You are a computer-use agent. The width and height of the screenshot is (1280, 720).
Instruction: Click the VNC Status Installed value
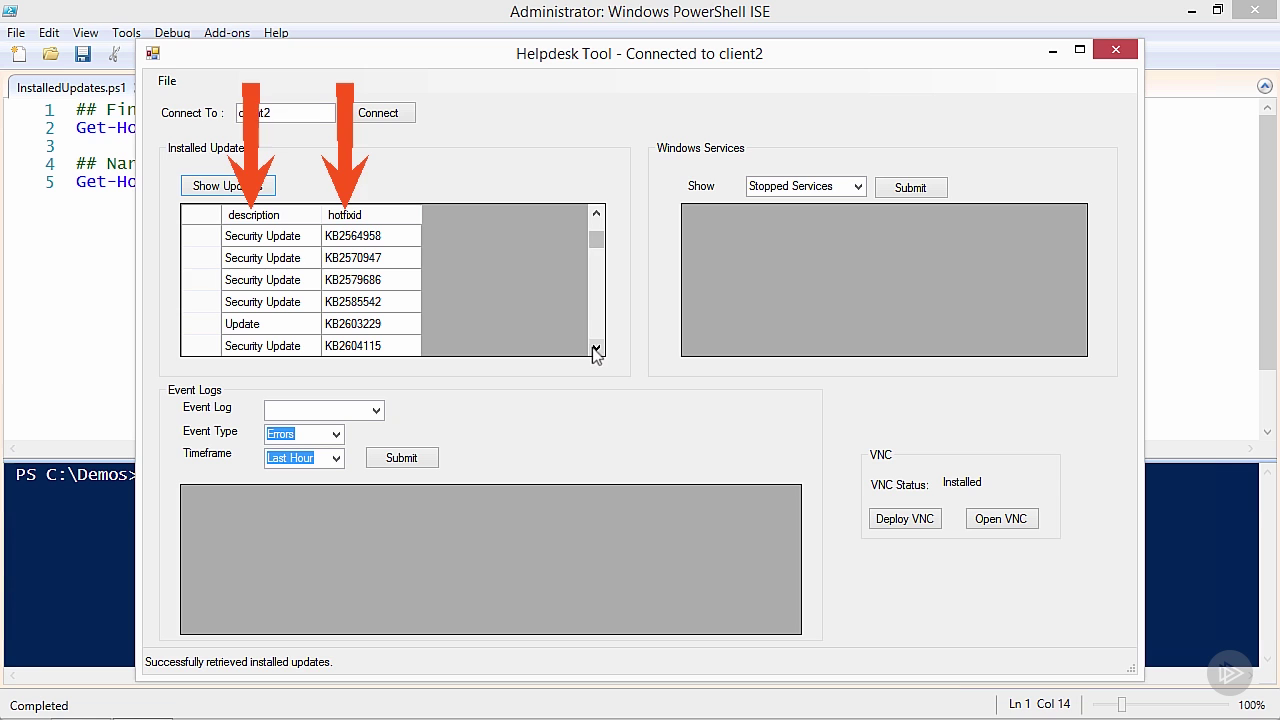tap(962, 482)
